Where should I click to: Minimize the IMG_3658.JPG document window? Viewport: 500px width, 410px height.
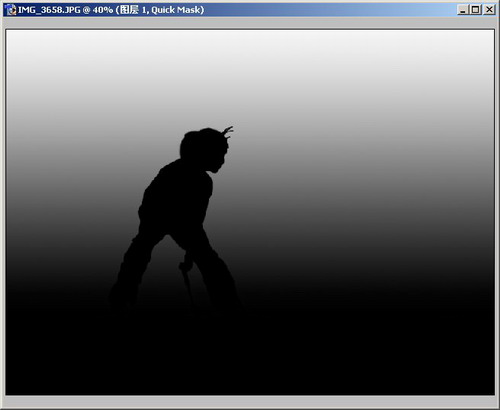(463, 10)
